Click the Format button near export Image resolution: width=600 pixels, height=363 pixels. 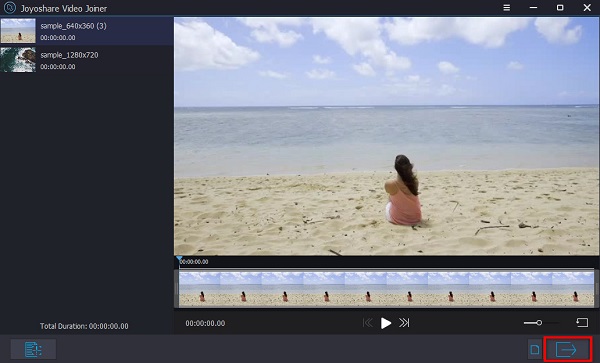click(x=535, y=349)
